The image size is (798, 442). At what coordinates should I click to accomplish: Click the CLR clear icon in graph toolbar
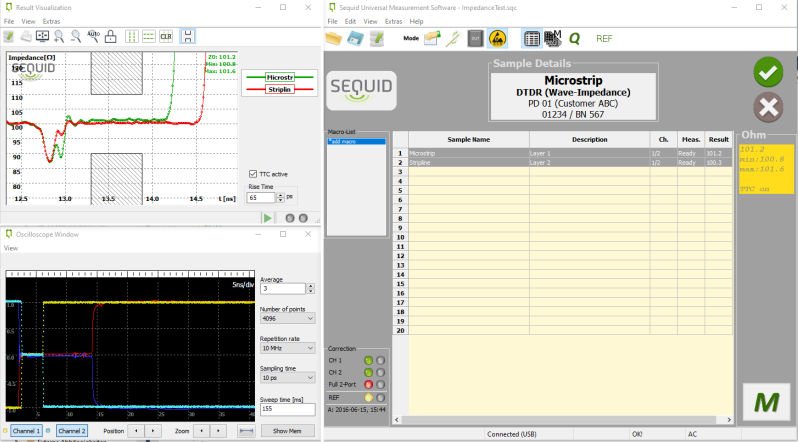(166, 37)
